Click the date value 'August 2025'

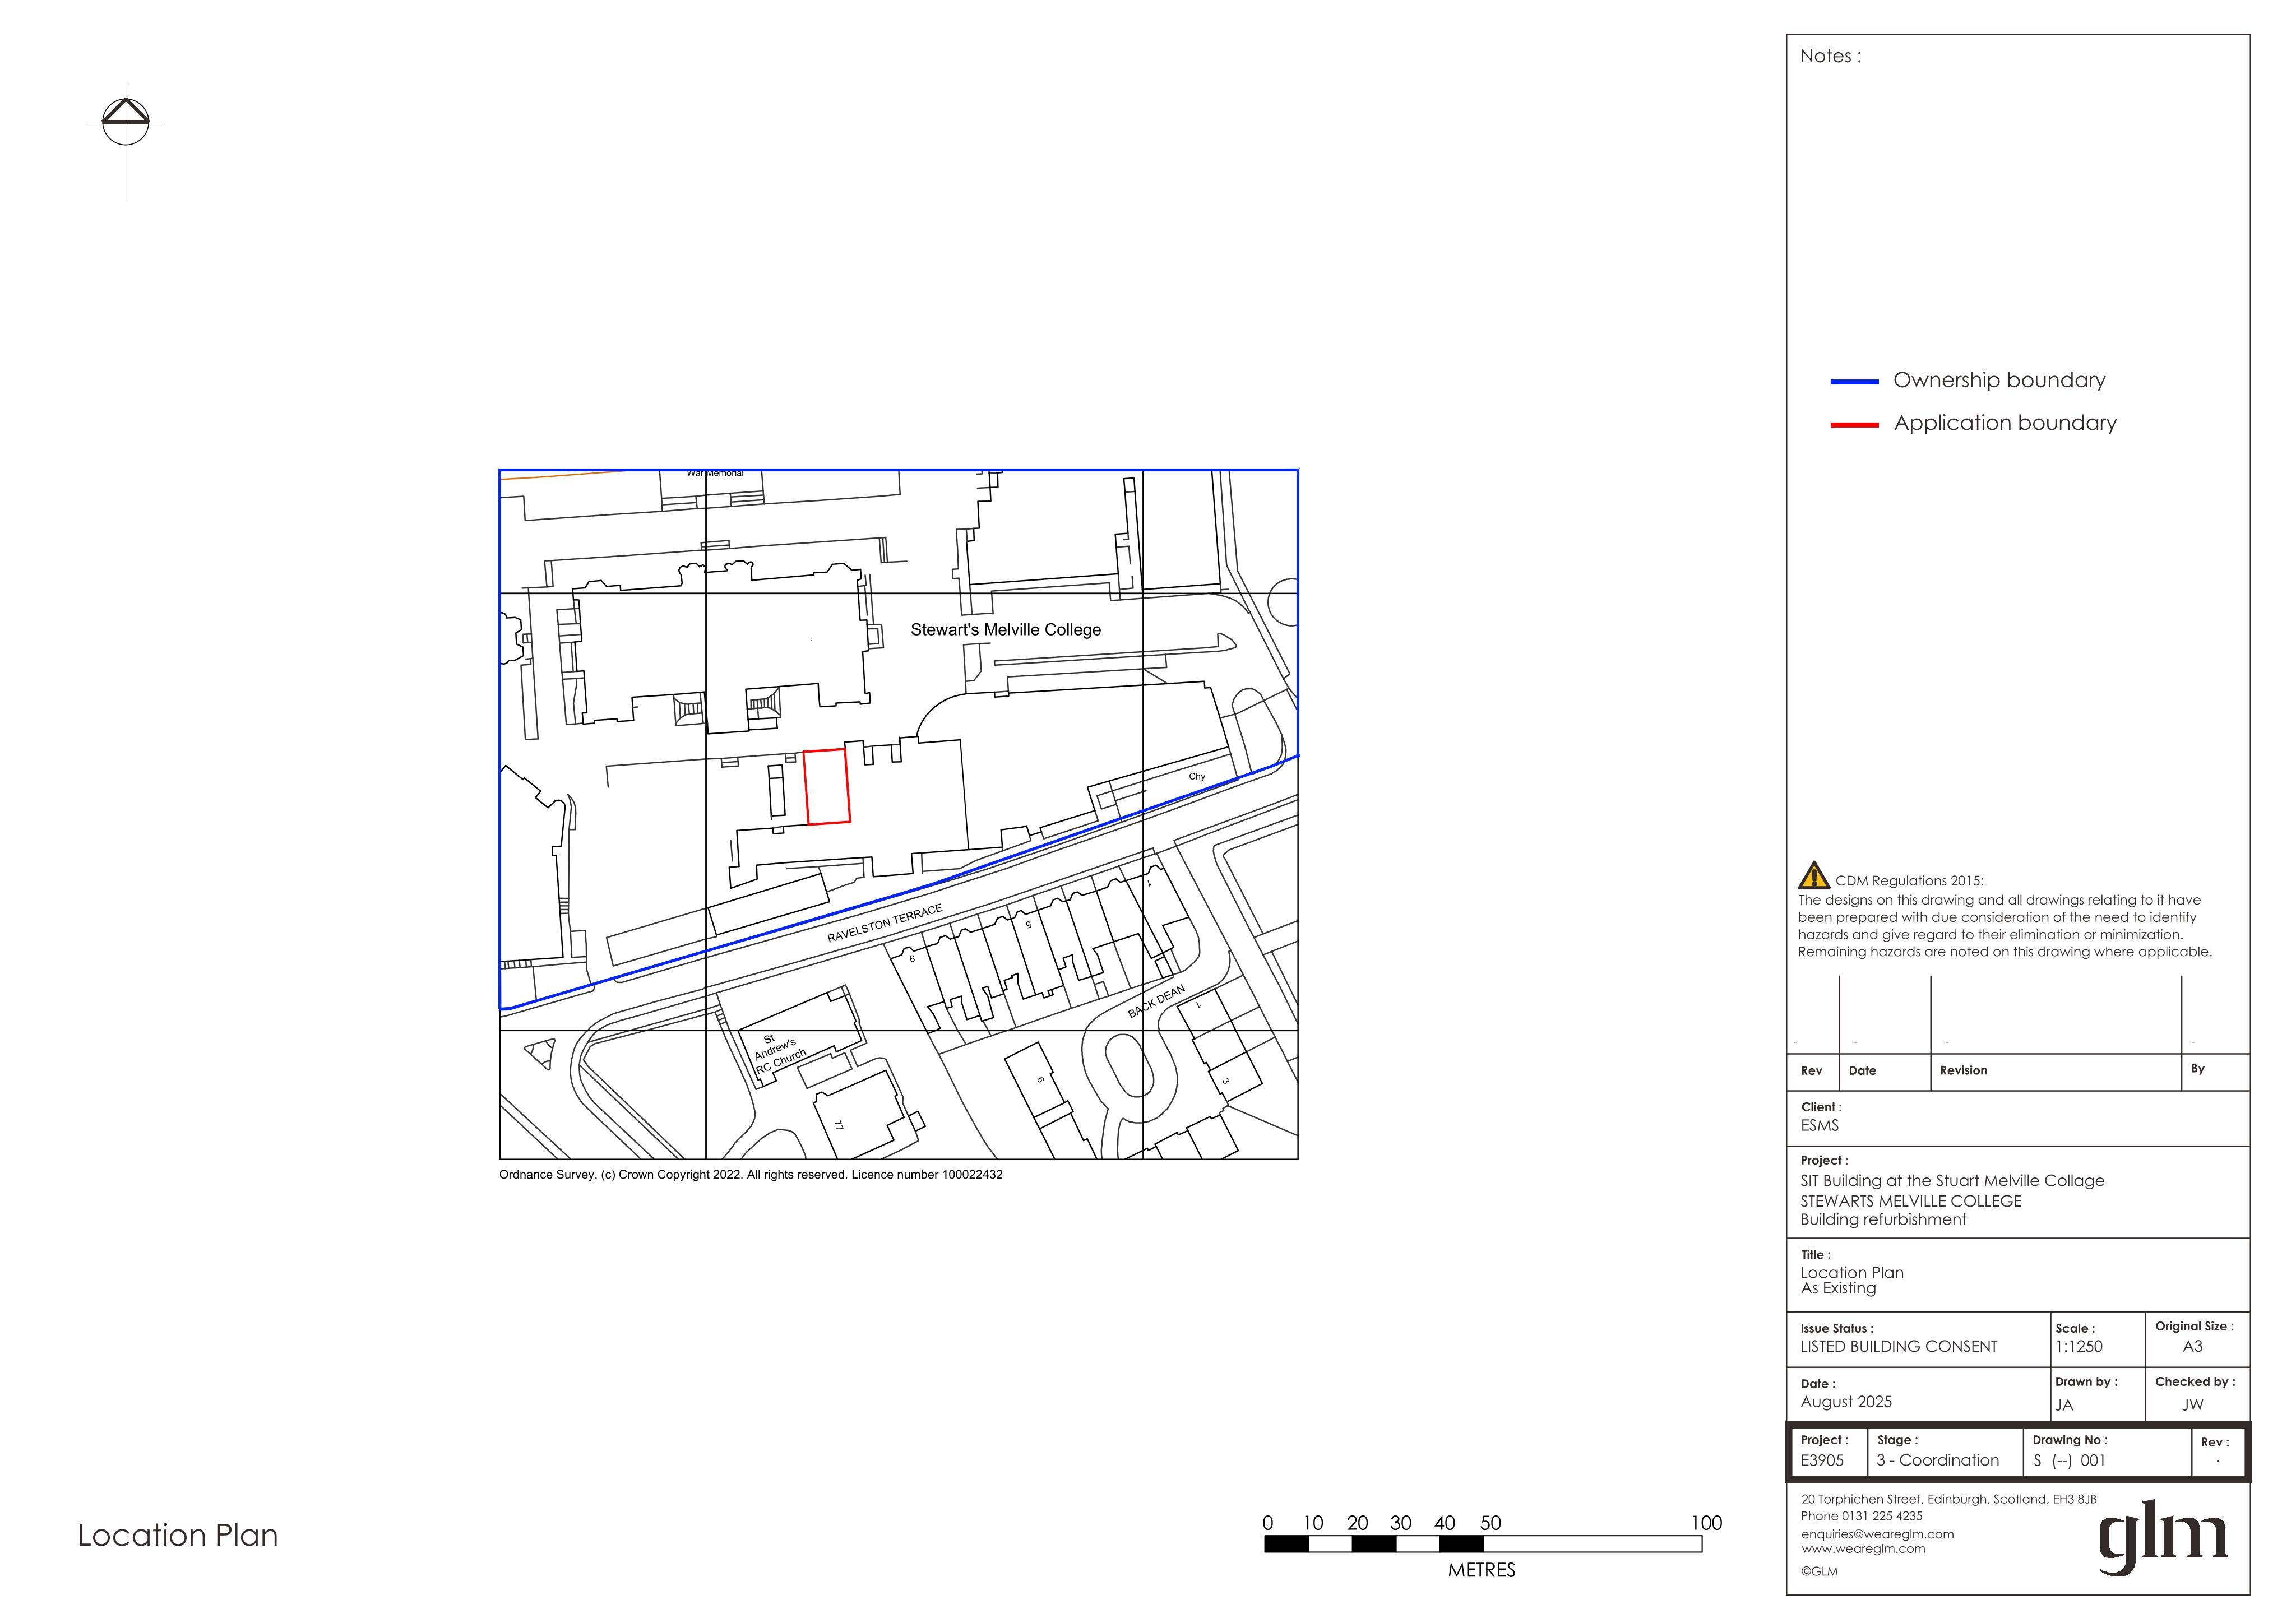pyautogui.click(x=1846, y=1402)
